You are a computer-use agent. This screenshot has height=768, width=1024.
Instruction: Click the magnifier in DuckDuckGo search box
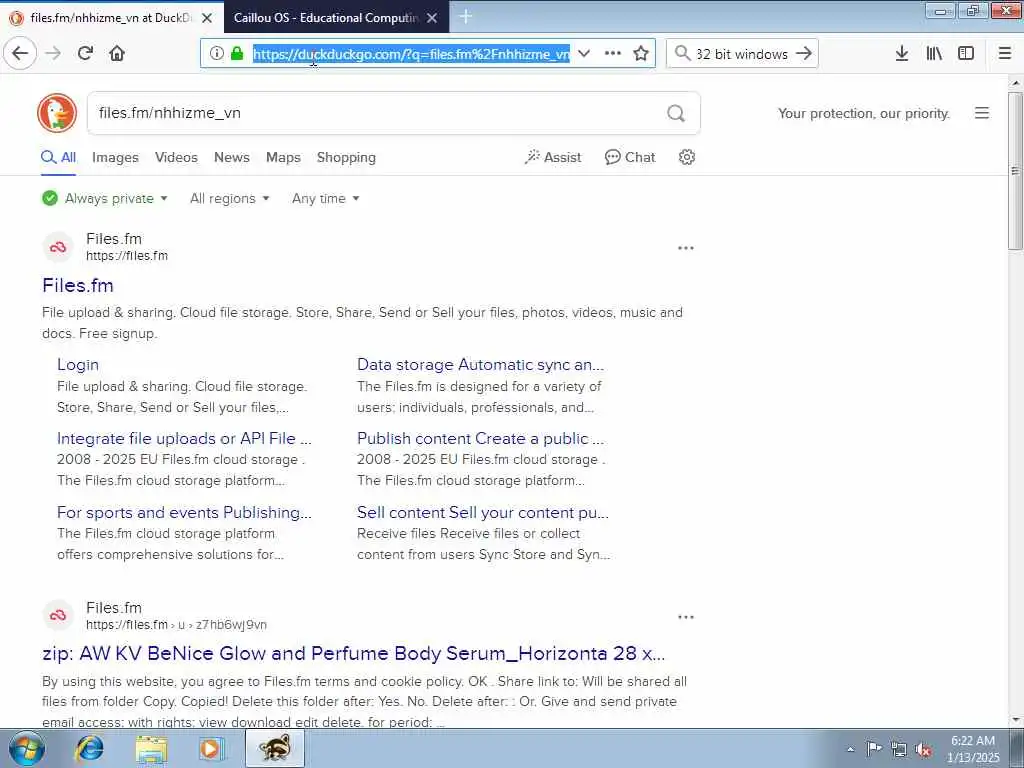pyautogui.click(x=676, y=114)
